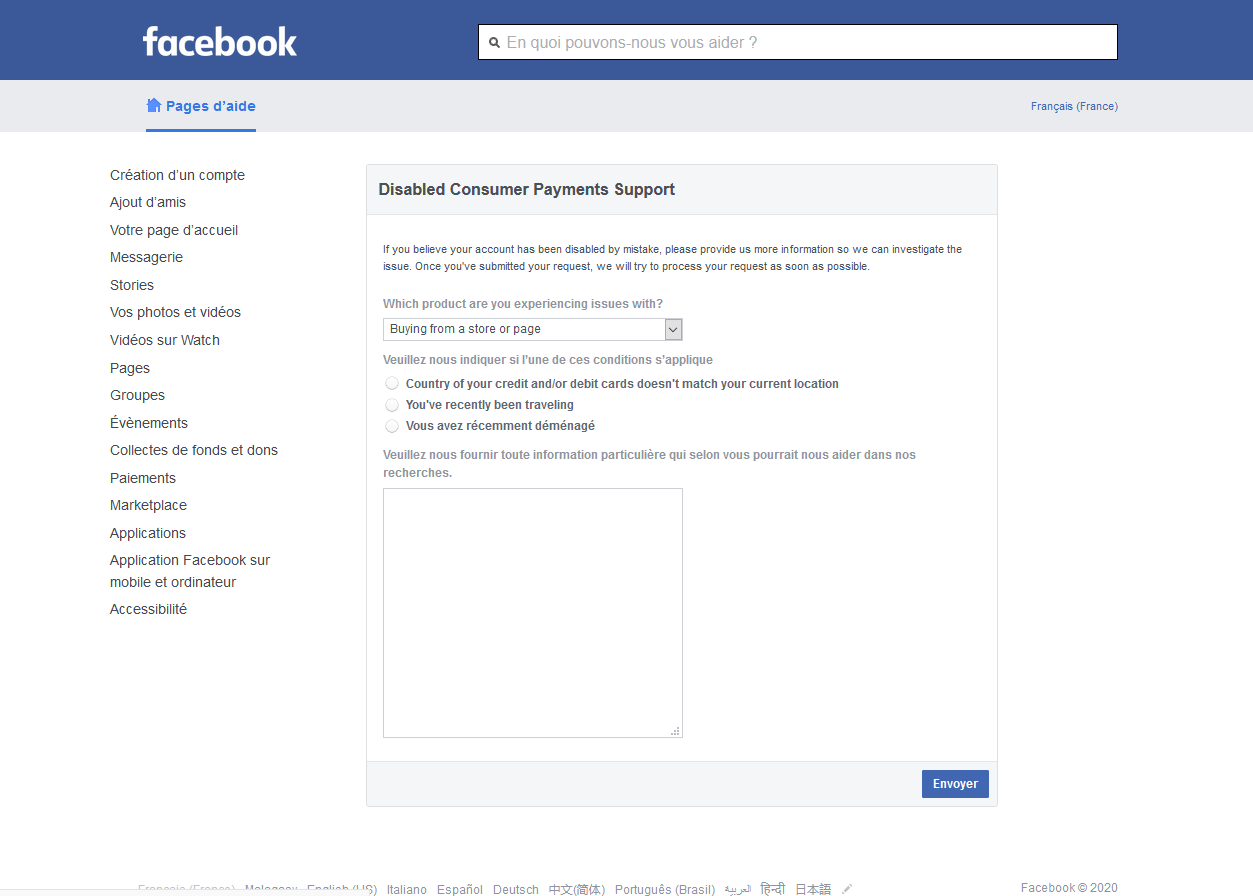Open the Paiements help topic

point(143,478)
